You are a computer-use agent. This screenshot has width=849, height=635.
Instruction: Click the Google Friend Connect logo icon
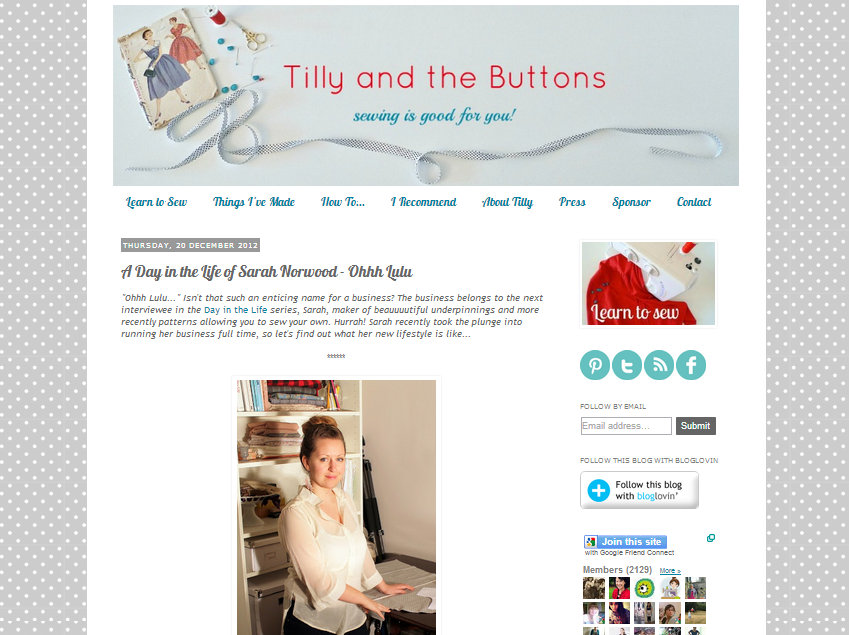click(x=591, y=541)
